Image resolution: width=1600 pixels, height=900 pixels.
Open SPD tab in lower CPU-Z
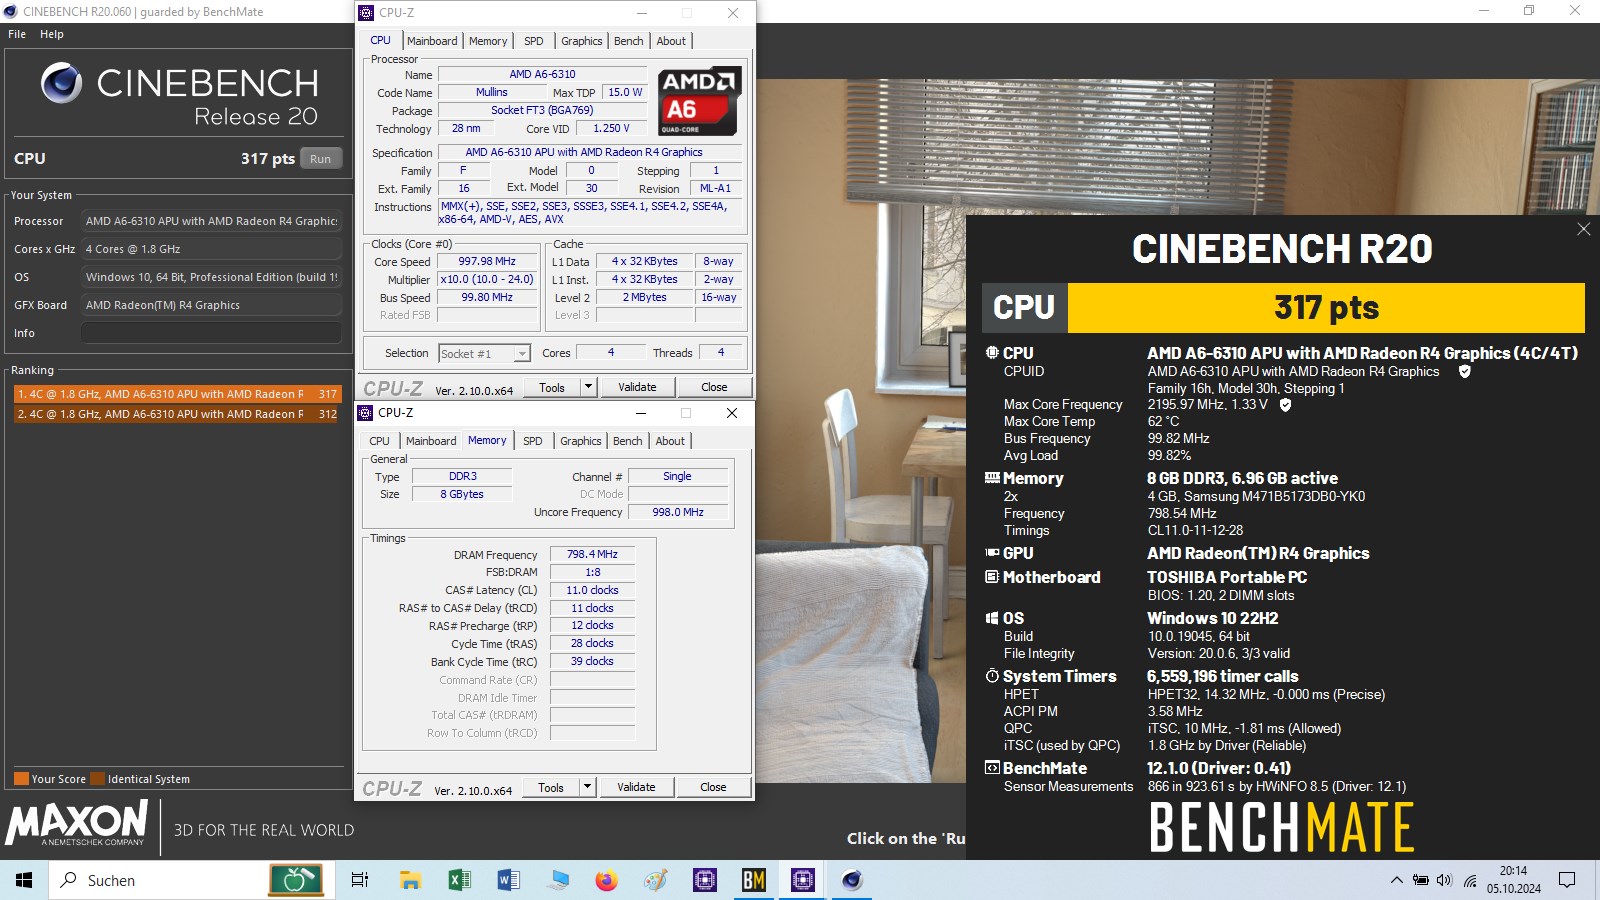[x=533, y=441]
